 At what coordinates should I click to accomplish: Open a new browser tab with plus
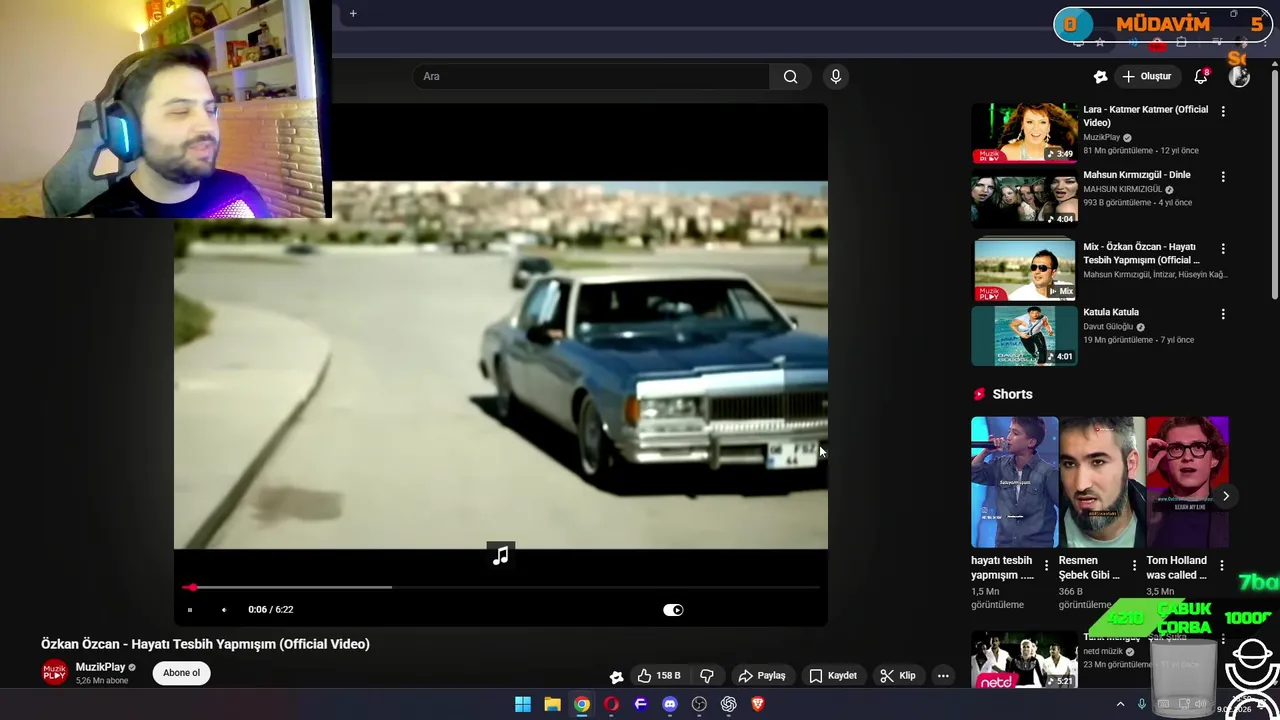coord(353,14)
